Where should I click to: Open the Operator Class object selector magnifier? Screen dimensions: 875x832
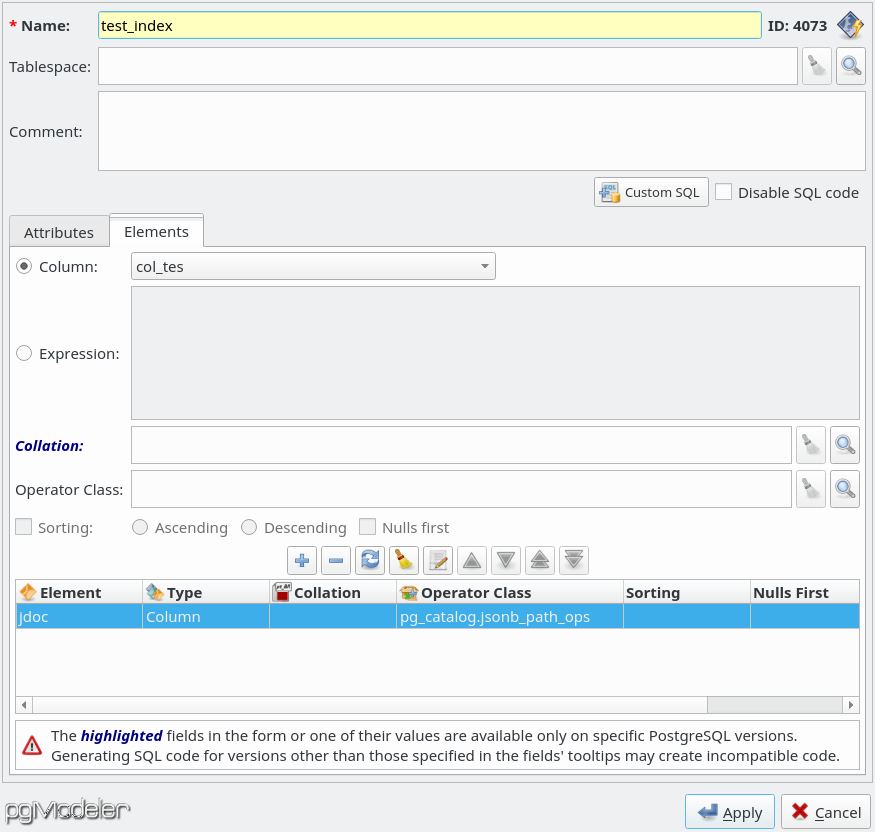tap(845, 489)
